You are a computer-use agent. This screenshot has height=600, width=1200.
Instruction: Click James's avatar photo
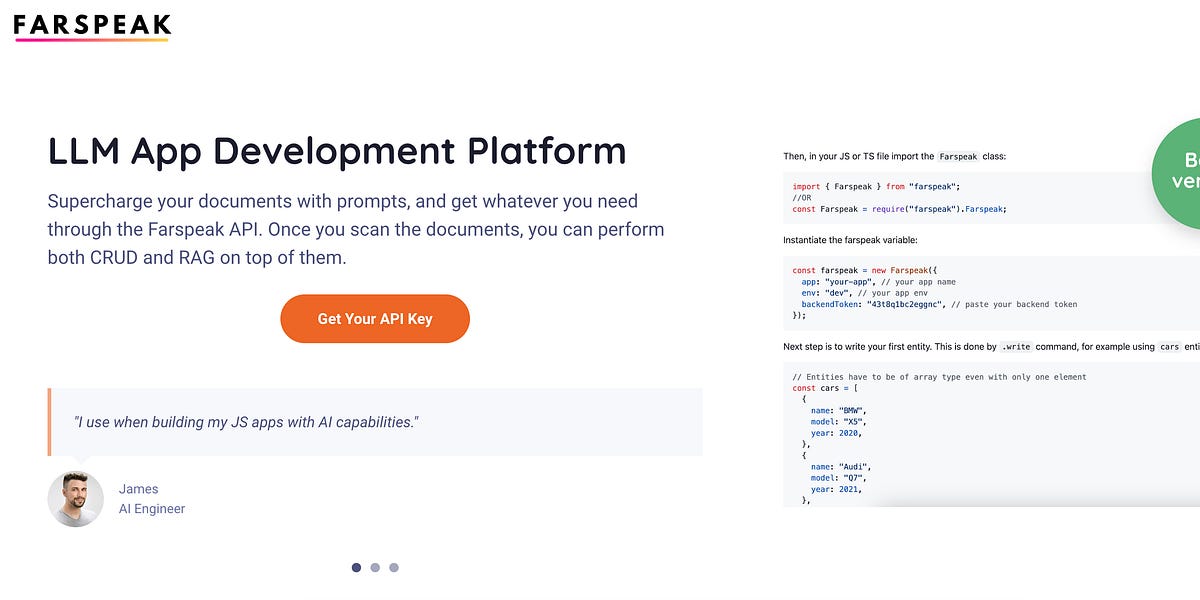coord(75,498)
